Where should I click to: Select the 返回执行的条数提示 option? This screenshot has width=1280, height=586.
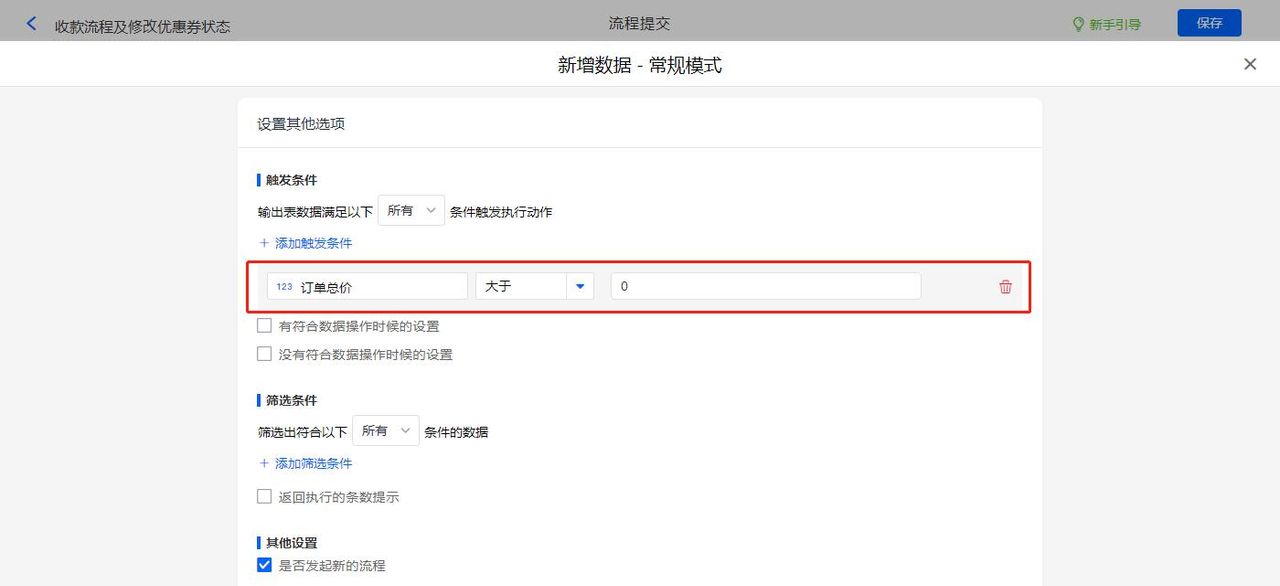264,496
